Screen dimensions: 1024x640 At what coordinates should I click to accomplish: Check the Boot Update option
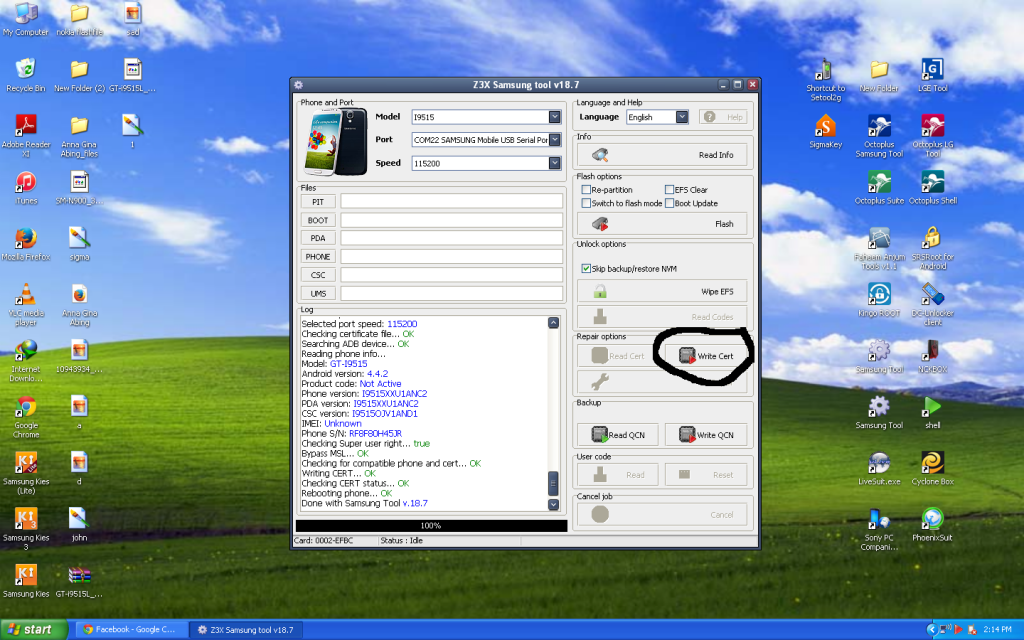[x=669, y=203]
